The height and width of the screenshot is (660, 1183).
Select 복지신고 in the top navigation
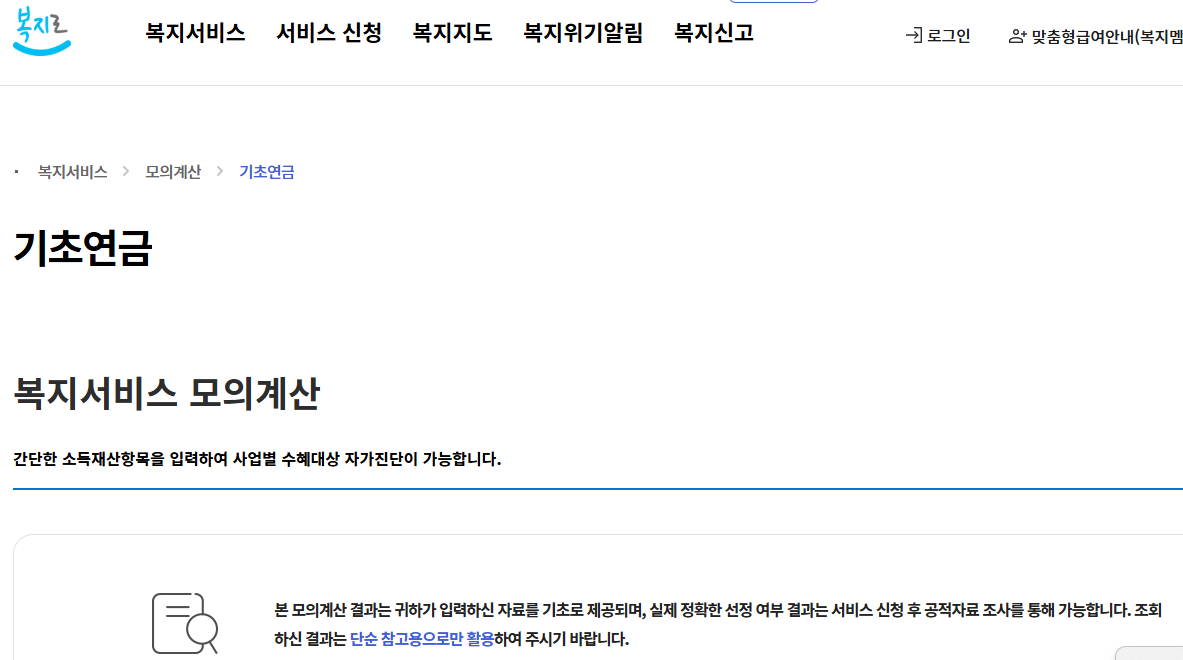[x=712, y=32]
